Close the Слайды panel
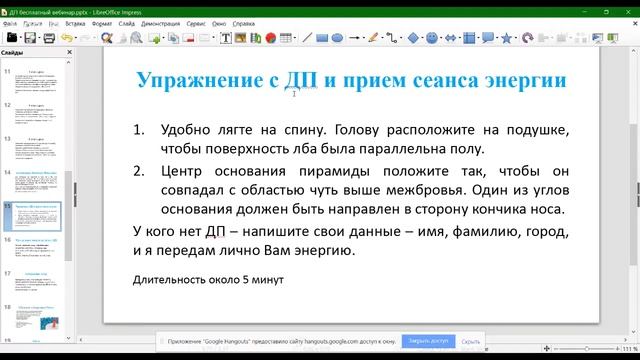Image resolution: width=640 pixels, height=360 pixels. pyautogui.click(x=69, y=52)
